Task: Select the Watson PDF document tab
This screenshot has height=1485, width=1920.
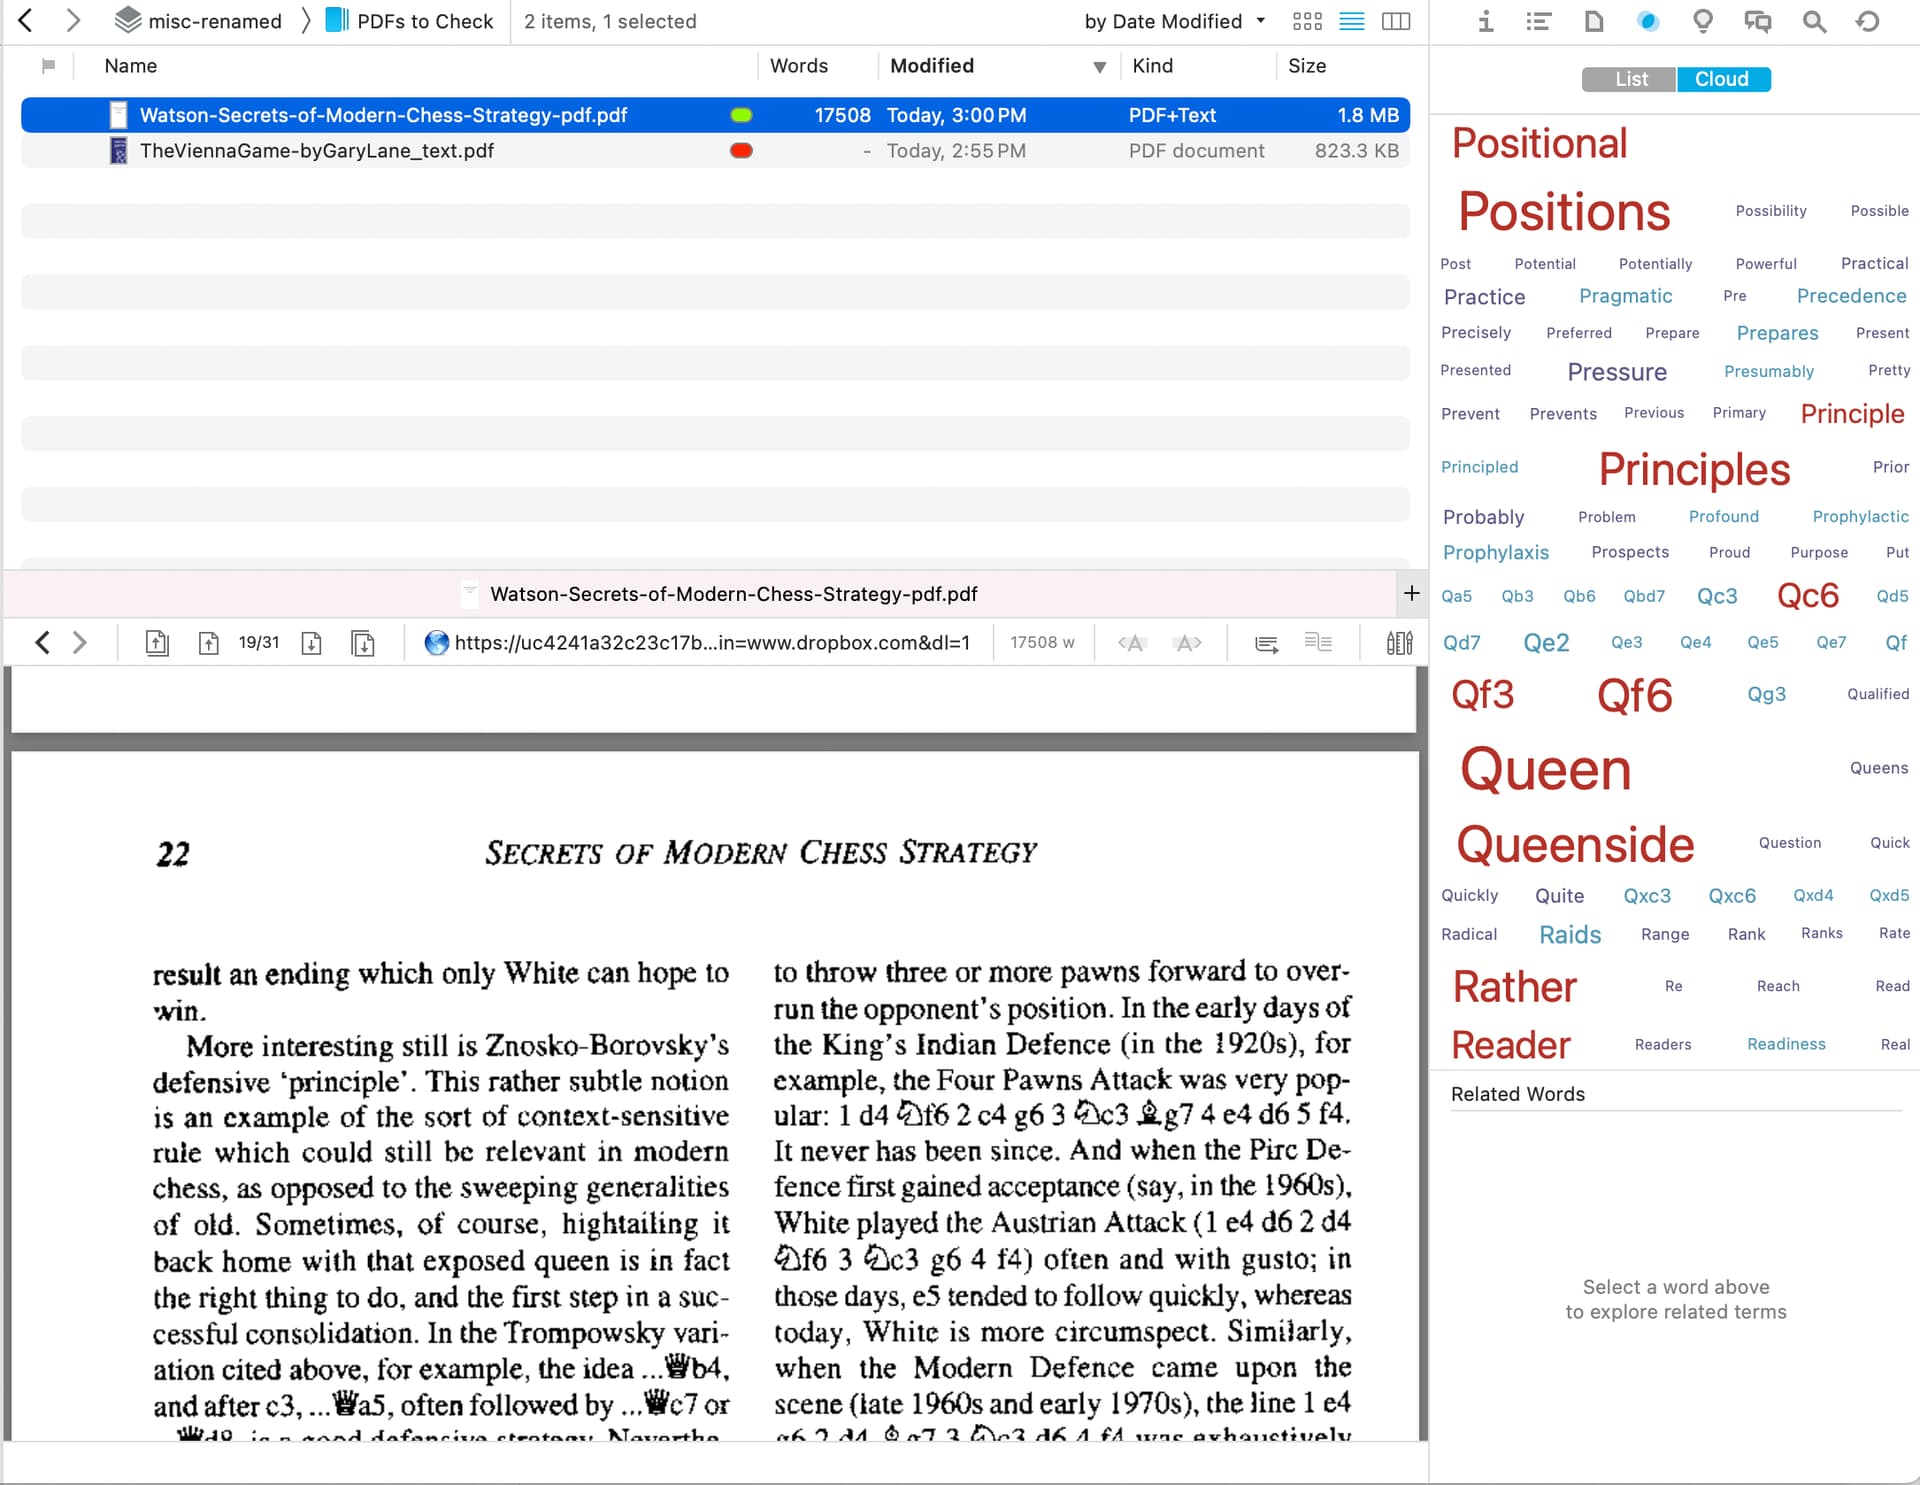Action: tap(732, 594)
